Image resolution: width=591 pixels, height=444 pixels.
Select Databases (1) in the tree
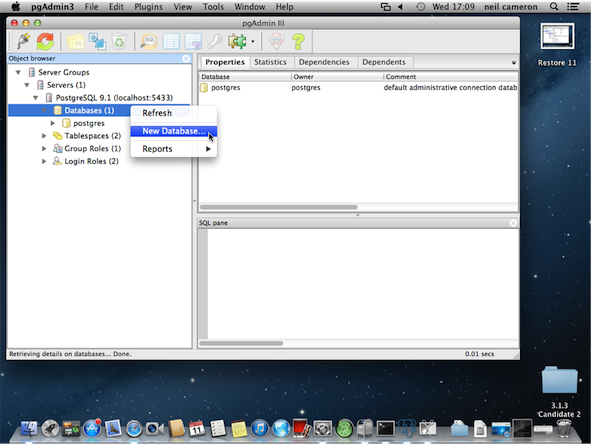[89, 110]
